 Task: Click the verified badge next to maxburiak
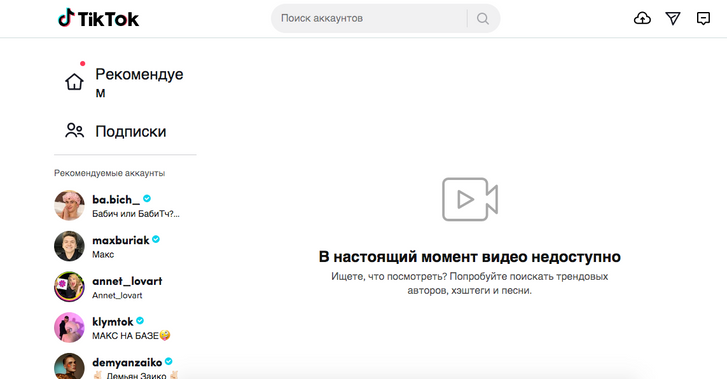pos(156,239)
